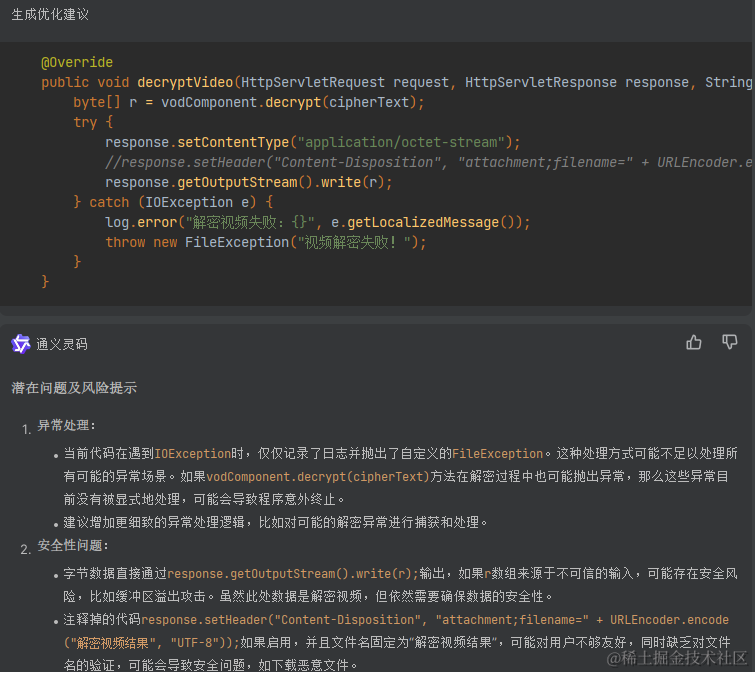
Task: Click the 通义灵码 assistant logo icon
Action: (x=21, y=344)
